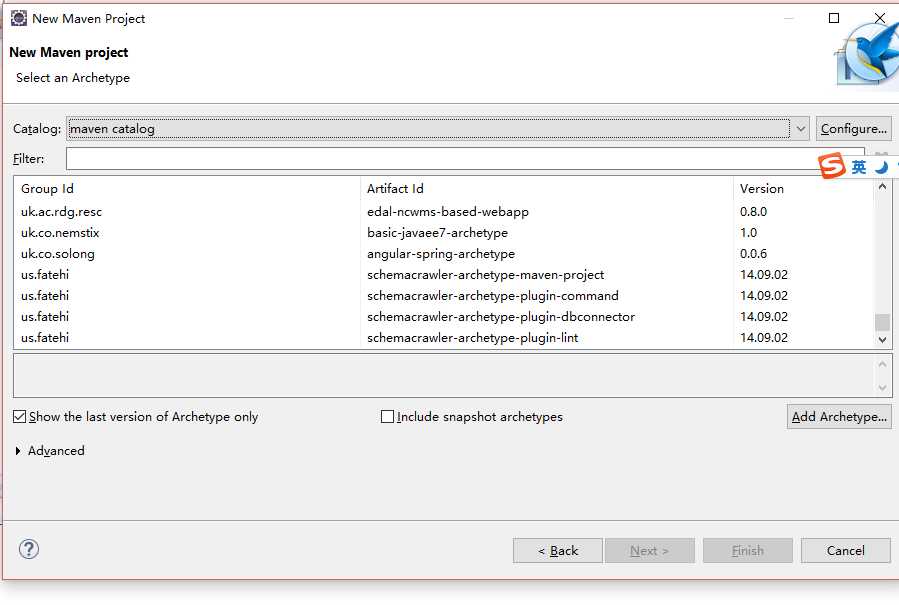Image resolution: width=899 pixels, height=605 pixels.
Task: Select schemacrawler-archetype-maven-project artifact
Action: [486, 275]
